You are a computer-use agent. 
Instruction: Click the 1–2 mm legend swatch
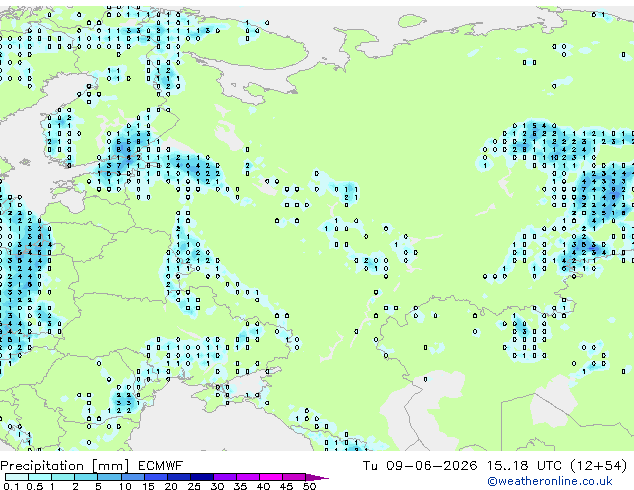pos(63,477)
